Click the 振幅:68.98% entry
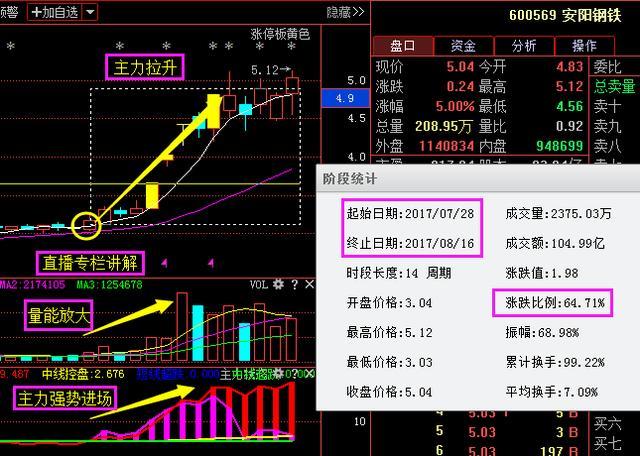640x456 pixels. pos(542,333)
